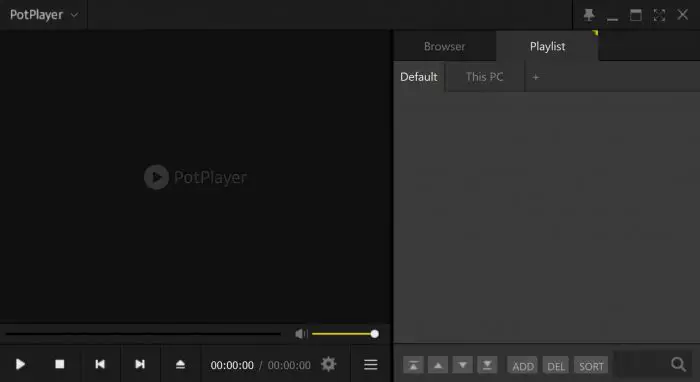Mute audio with the speaker icon
The height and width of the screenshot is (382, 700).
point(301,334)
